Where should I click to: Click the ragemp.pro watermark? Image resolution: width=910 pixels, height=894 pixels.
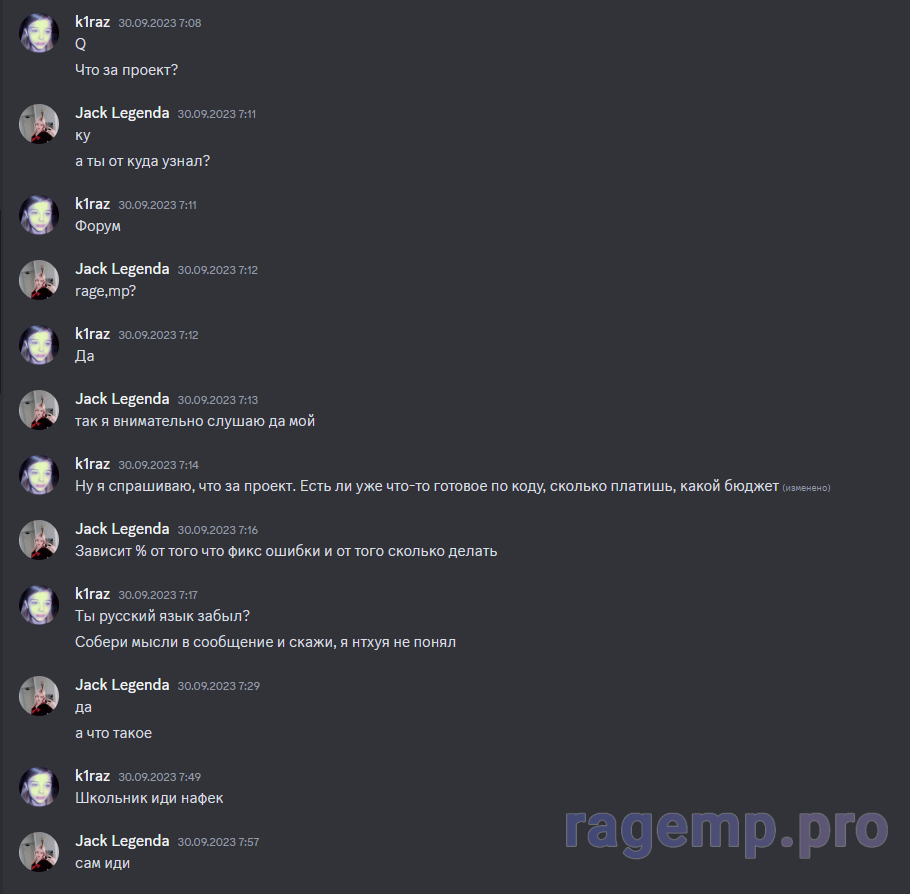pos(727,830)
